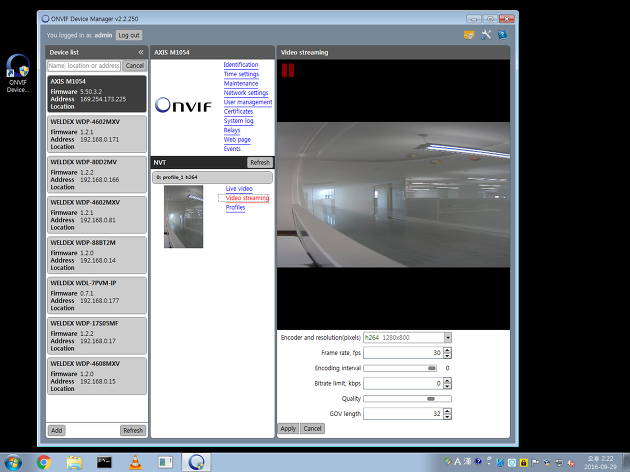Open the Windows Start menu

pos(13,462)
